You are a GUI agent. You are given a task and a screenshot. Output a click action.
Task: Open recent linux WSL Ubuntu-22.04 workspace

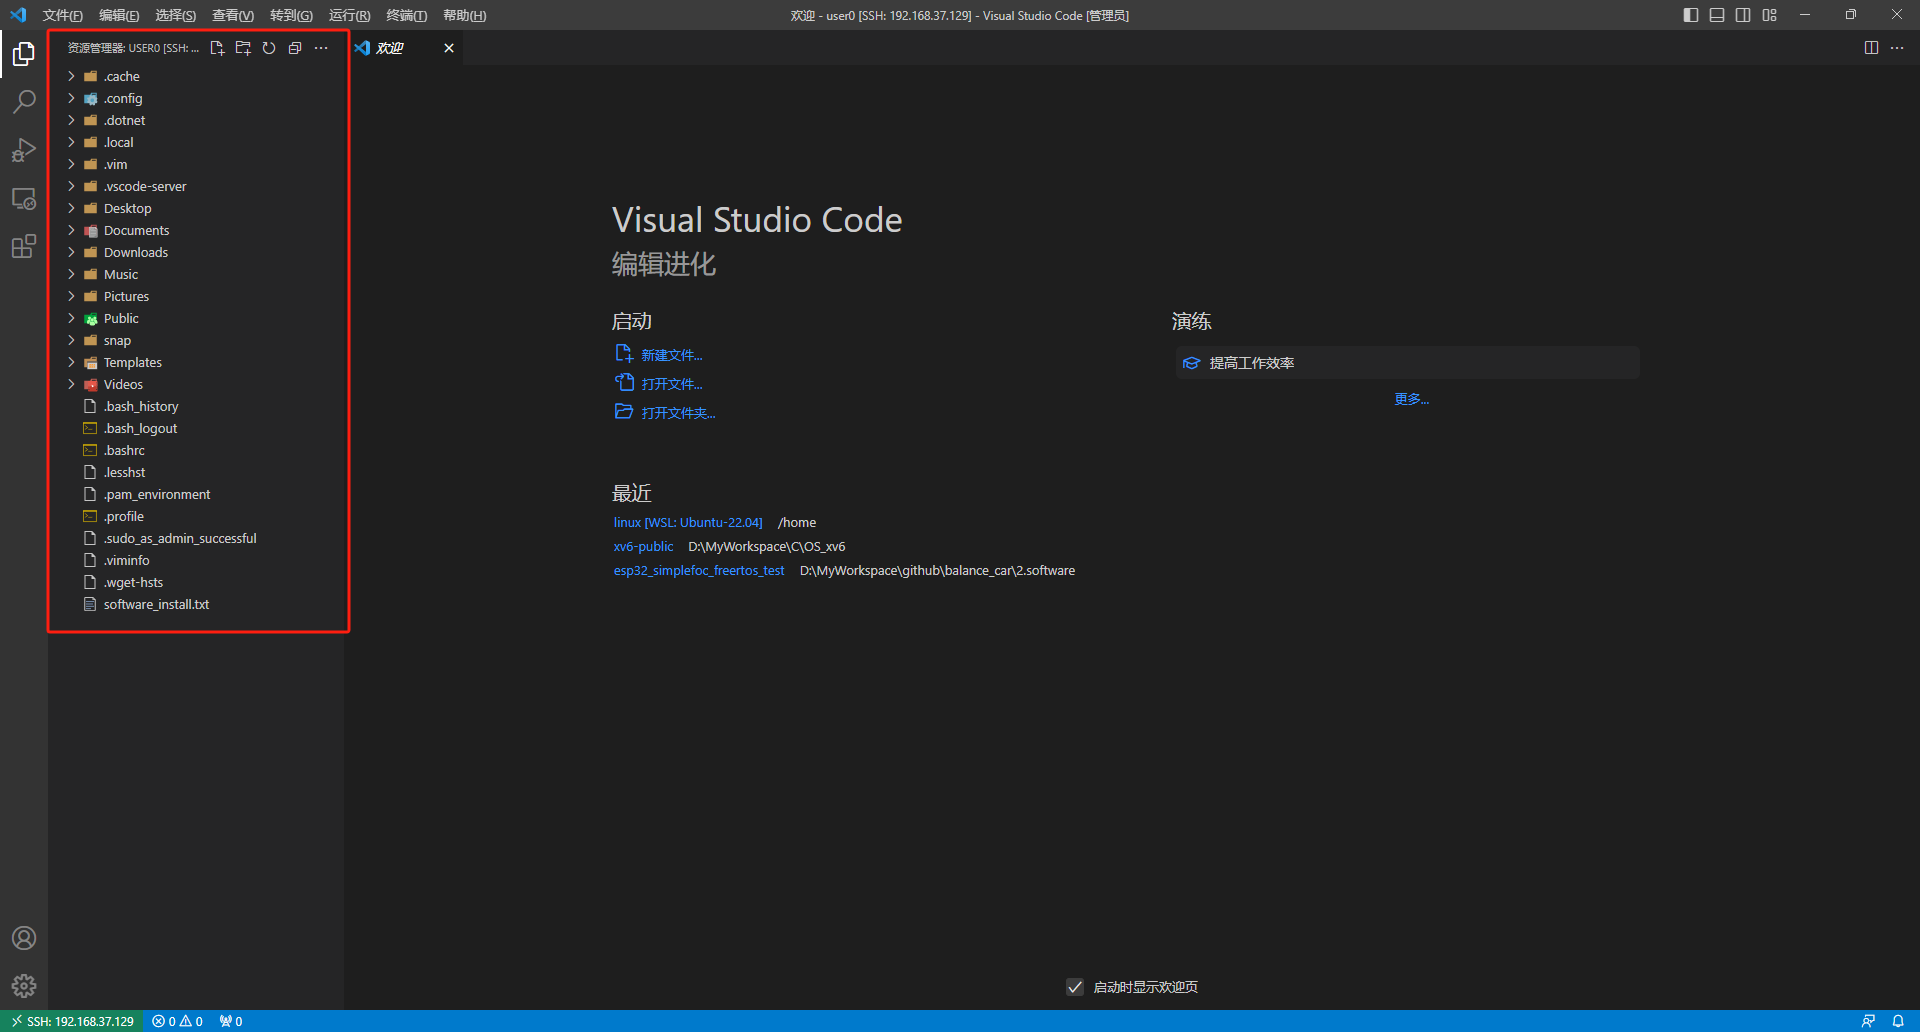point(688,522)
